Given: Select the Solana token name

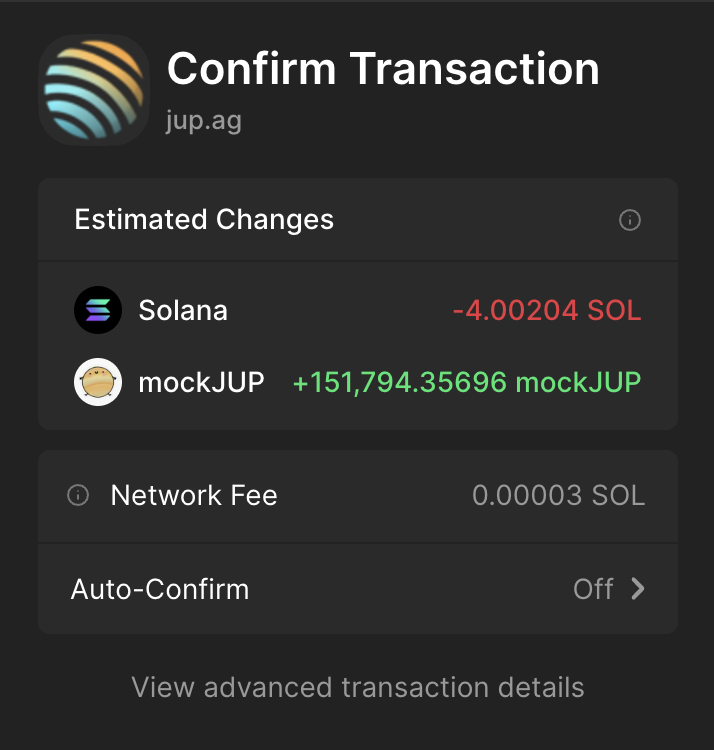Looking at the screenshot, I should click(183, 310).
